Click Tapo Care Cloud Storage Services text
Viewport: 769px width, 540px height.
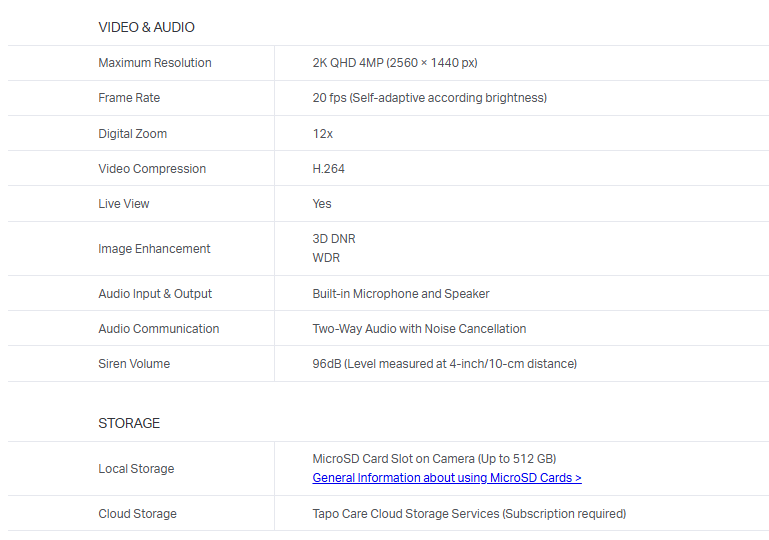(468, 514)
